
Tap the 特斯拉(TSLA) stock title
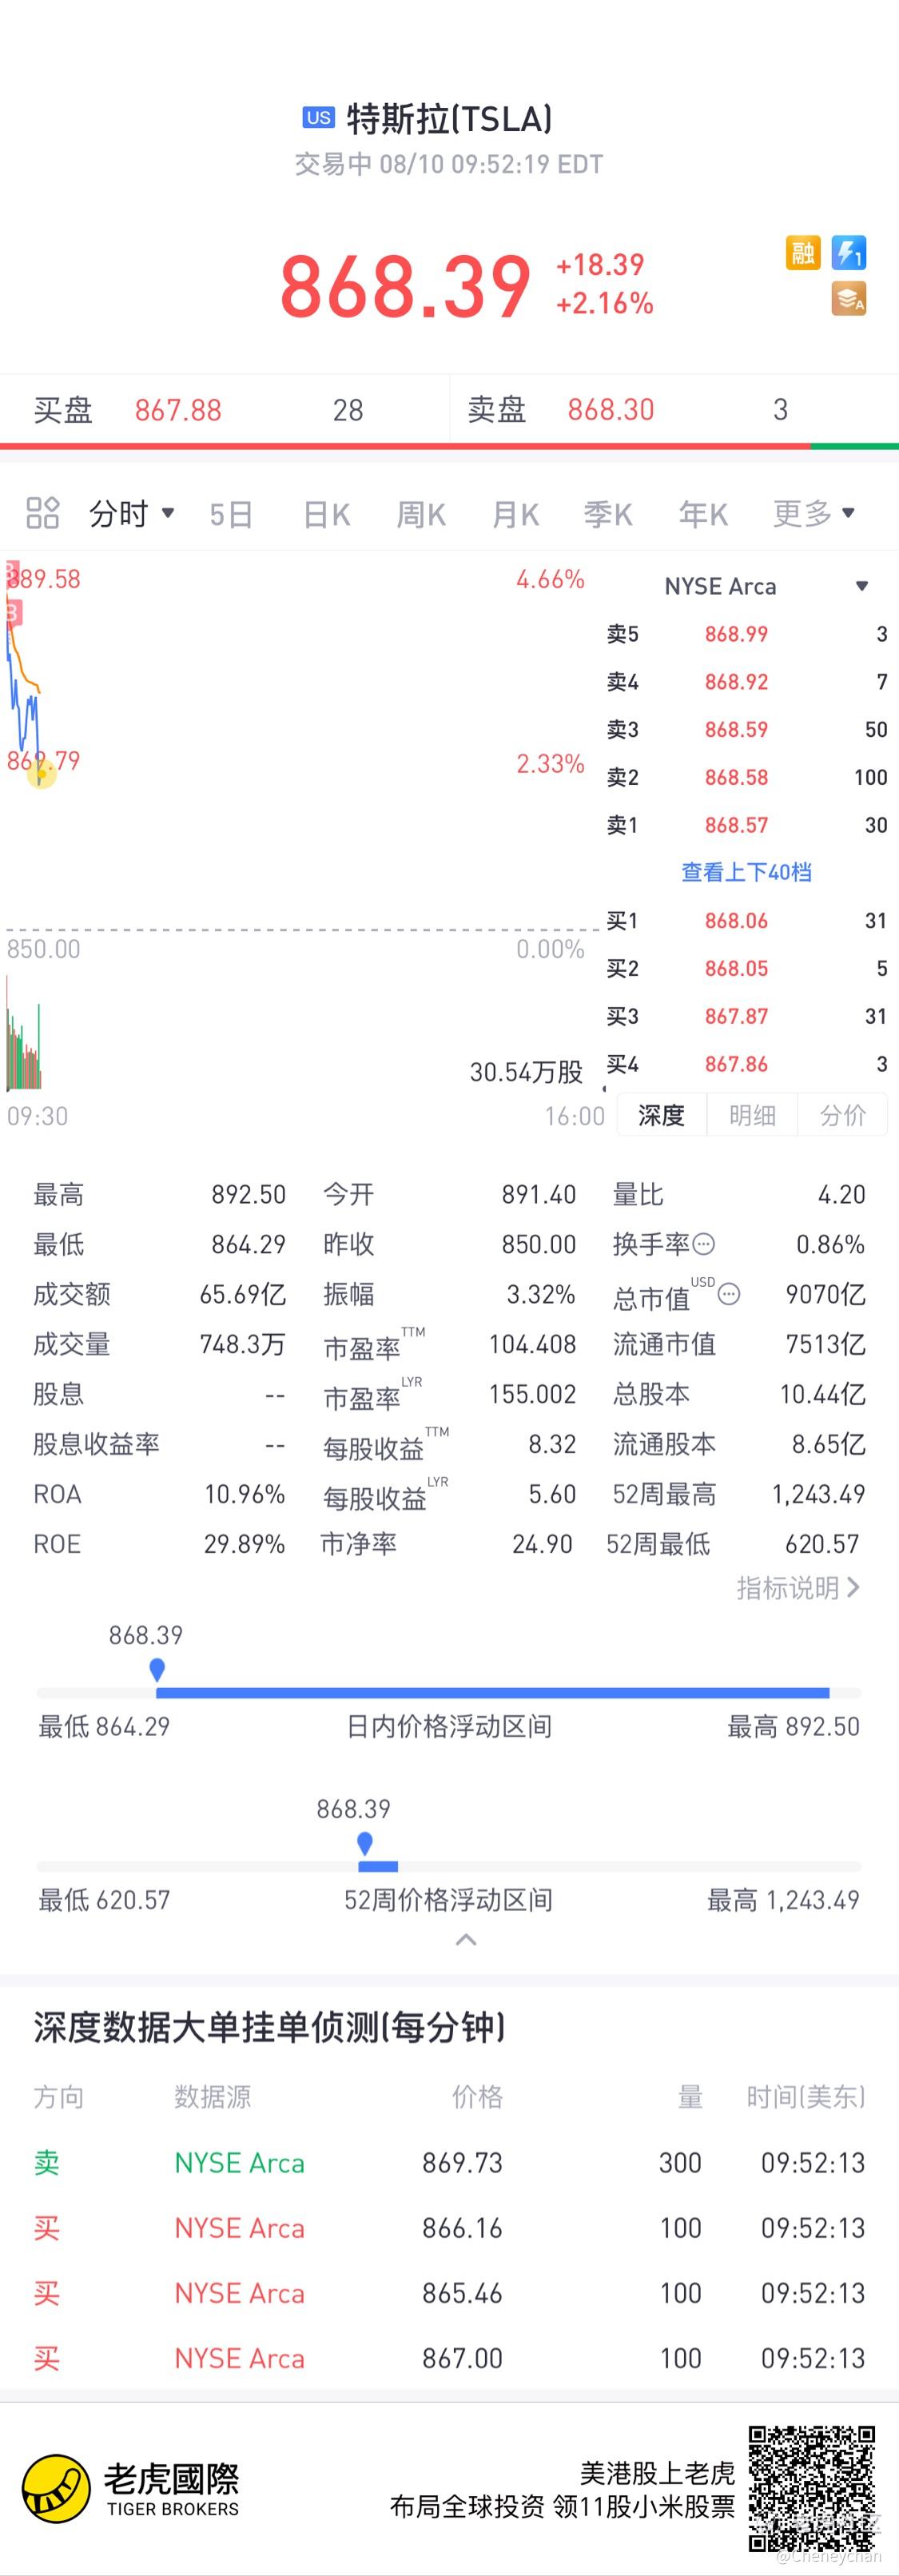[450, 119]
